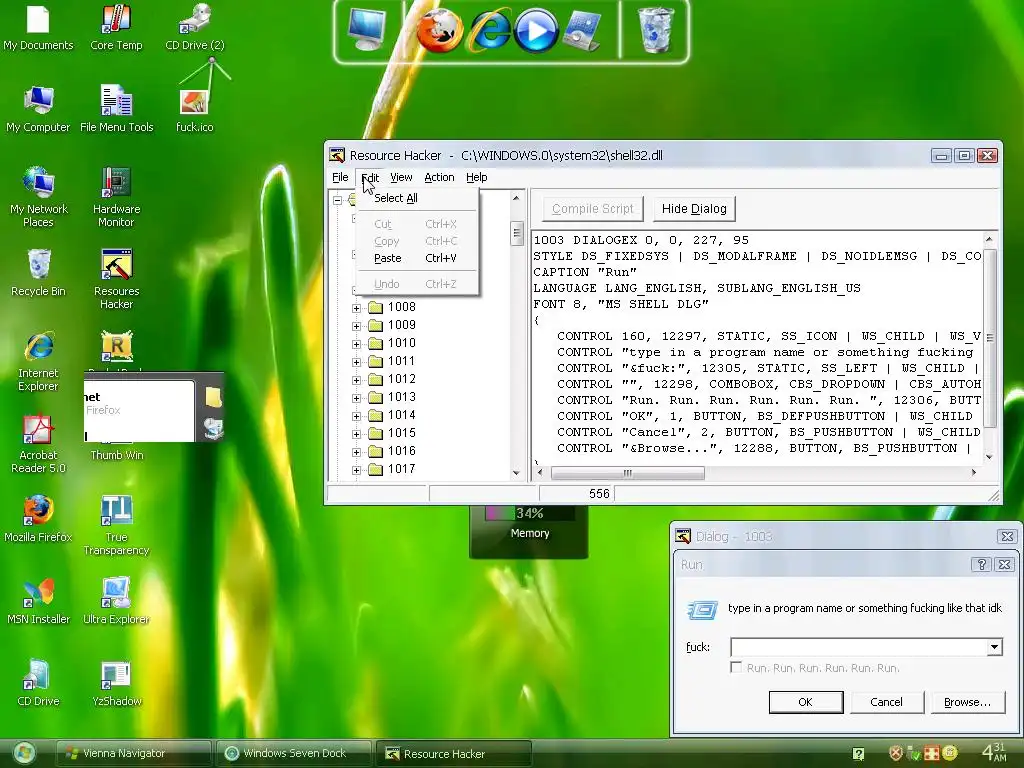This screenshot has width=1024, height=768.
Task: Launch the Hardware Monitor shortcut
Action: 116,197
